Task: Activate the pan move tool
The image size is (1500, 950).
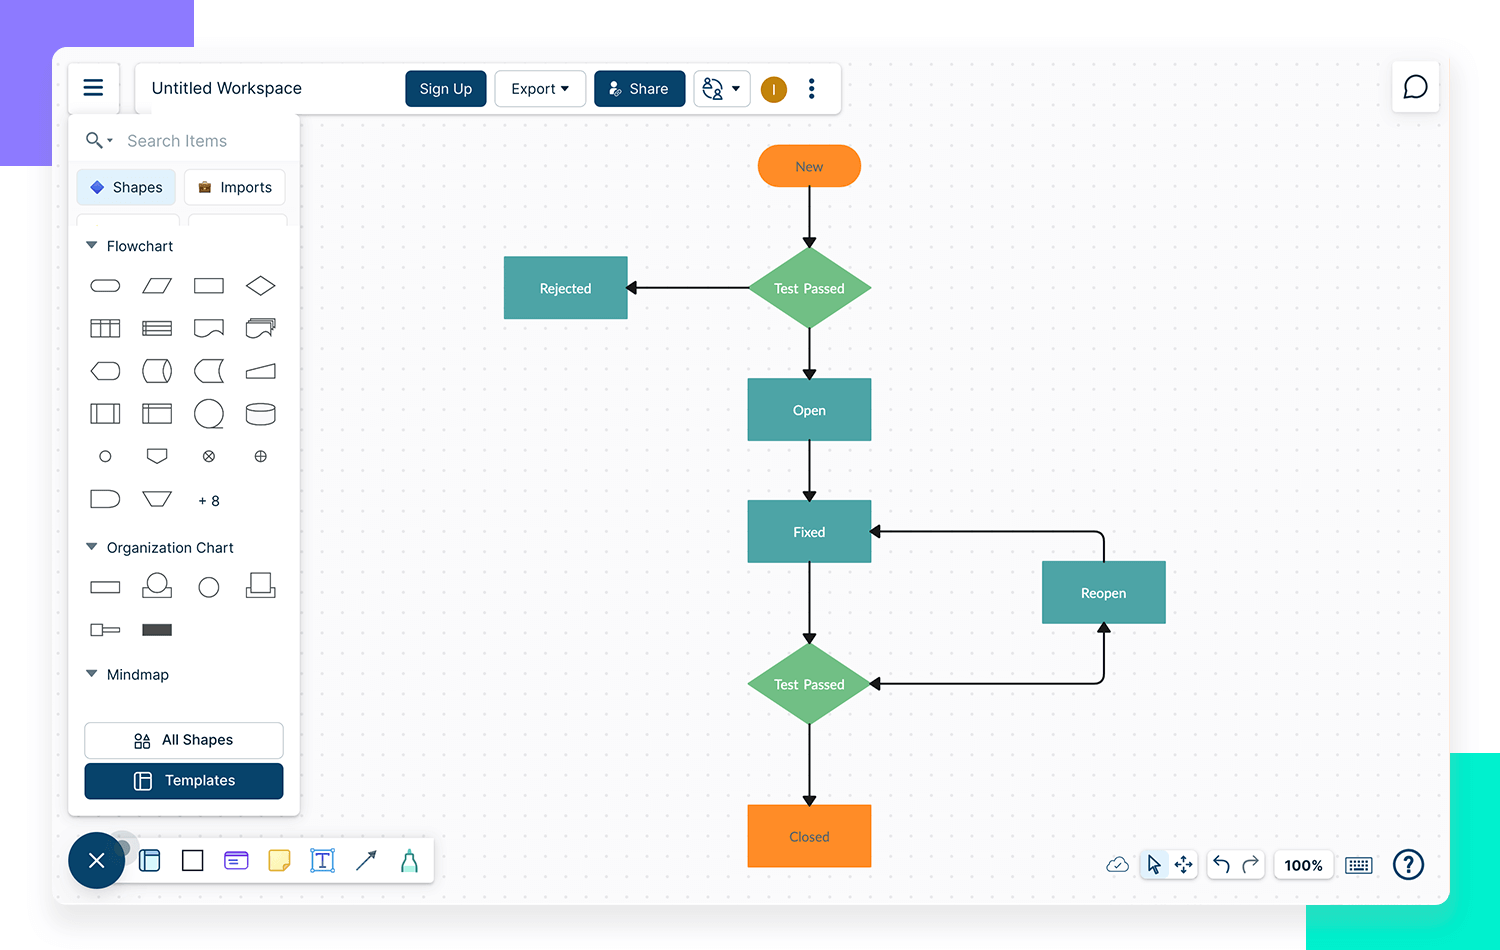Action: (1184, 865)
